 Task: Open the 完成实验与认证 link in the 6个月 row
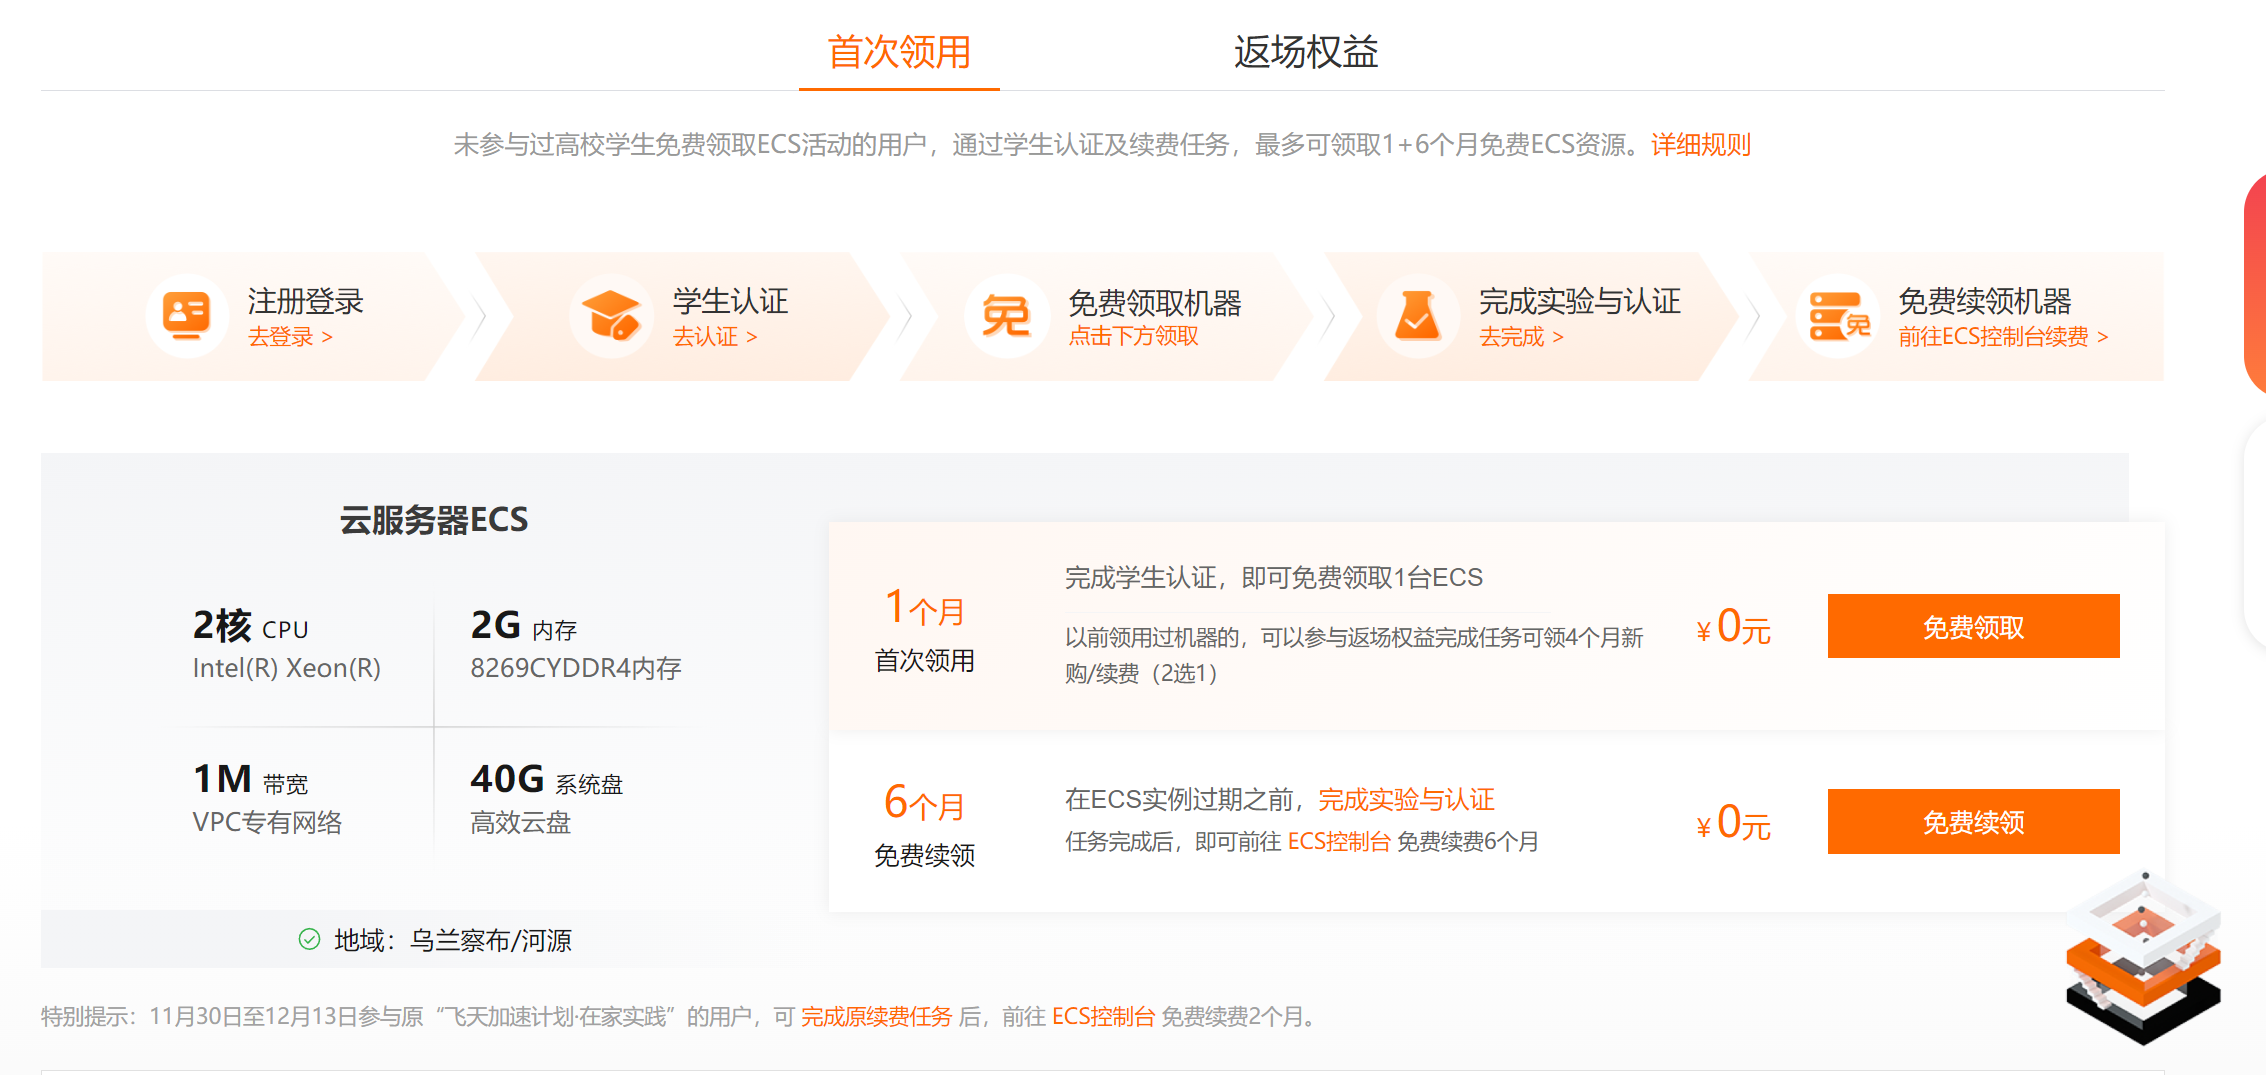tap(1406, 800)
